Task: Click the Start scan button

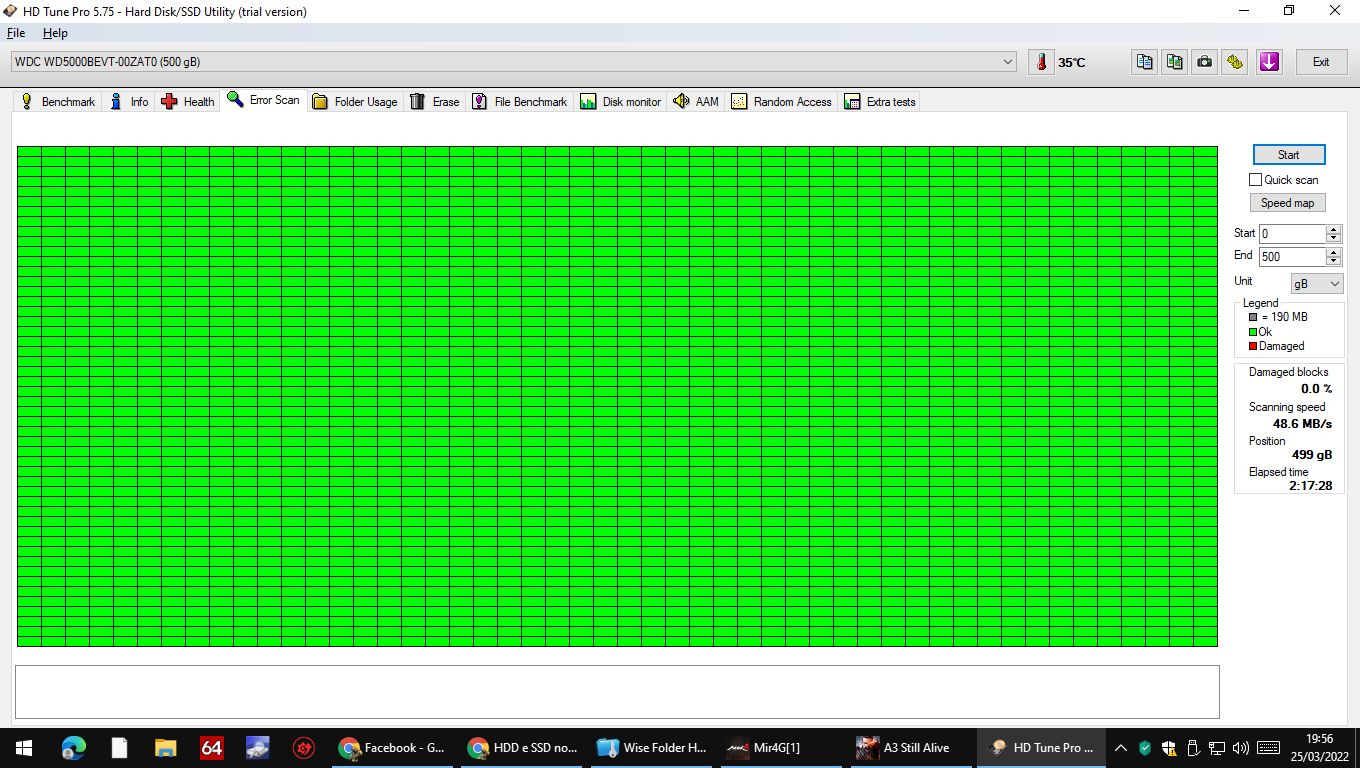Action: 1289,155
